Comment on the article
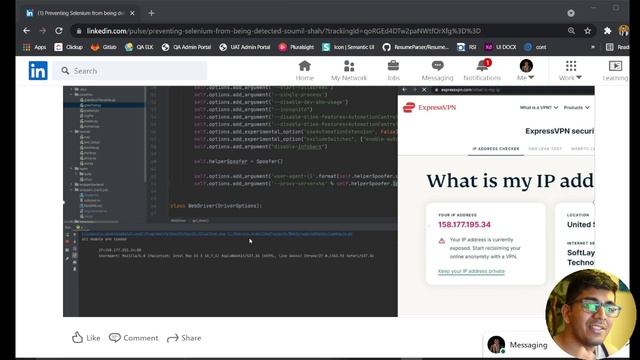Viewport: 640px width, 360px height. pyautogui.click(x=133, y=338)
